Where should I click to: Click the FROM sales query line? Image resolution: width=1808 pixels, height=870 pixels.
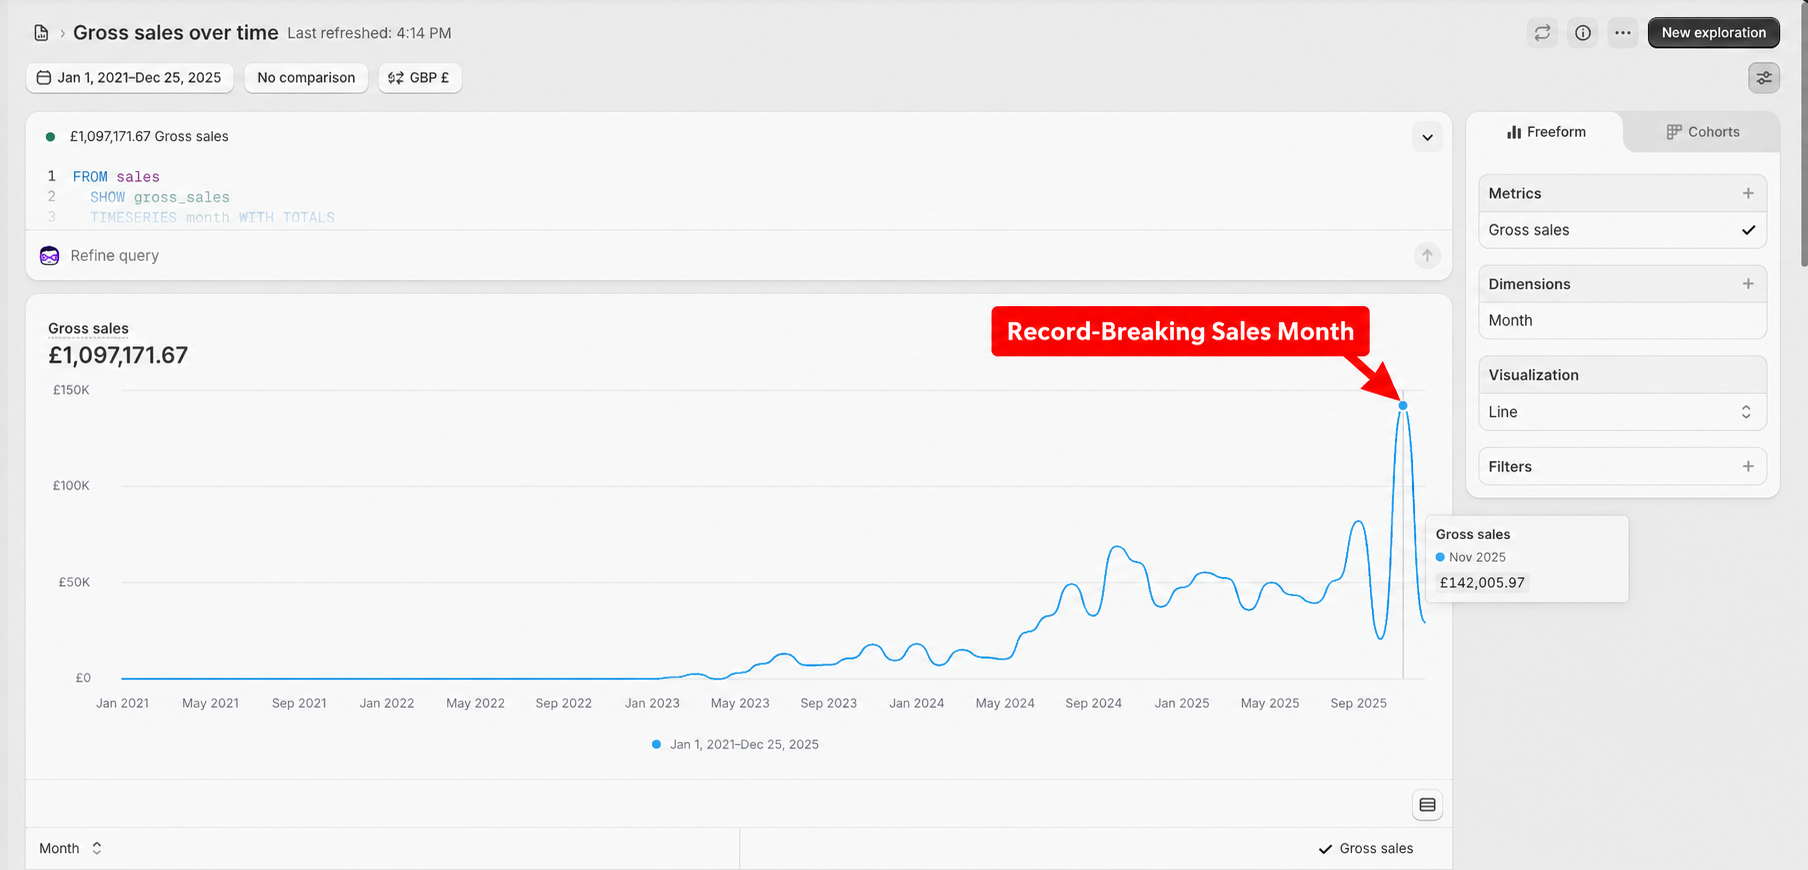(x=116, y=177)
